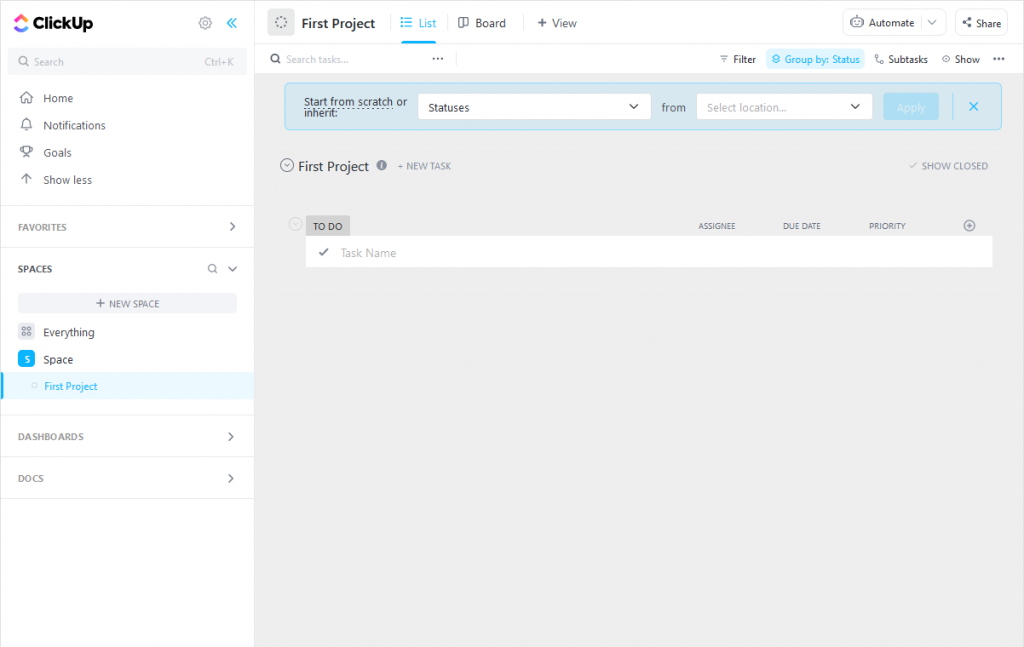Click the Priority column header
This screenshot has width=1024, height=647.
coord(887,226)
